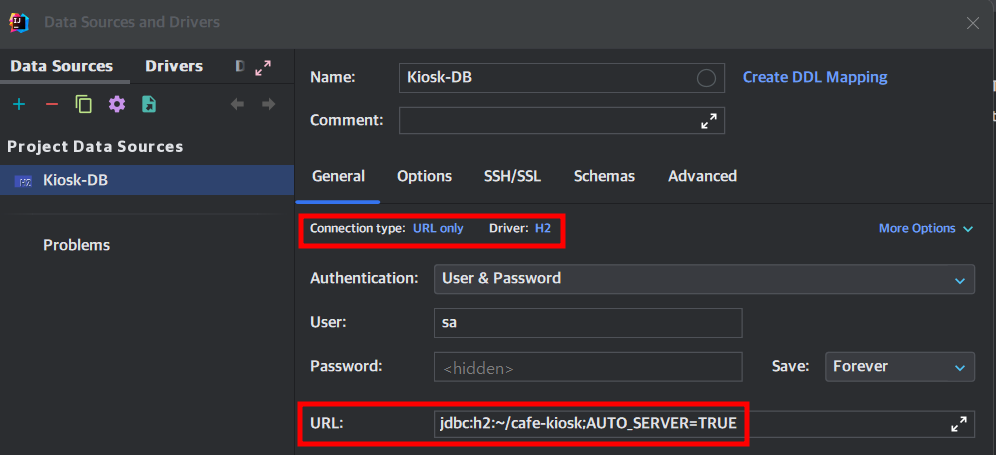The image size is (996, 455).
Task: Expand More Options dropdown
Action: point(925,228)
